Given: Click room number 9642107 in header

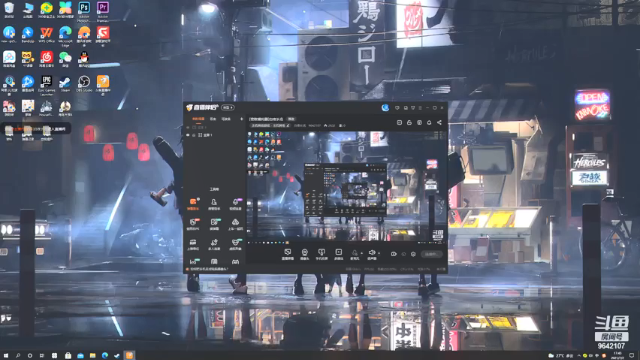Looking at the screenshot, I should click(314, 126).
